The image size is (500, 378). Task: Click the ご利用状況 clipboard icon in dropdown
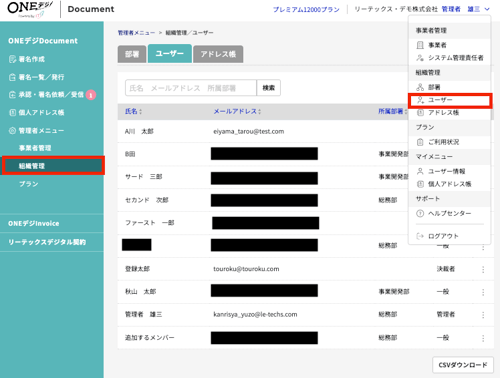coord(420,142)
